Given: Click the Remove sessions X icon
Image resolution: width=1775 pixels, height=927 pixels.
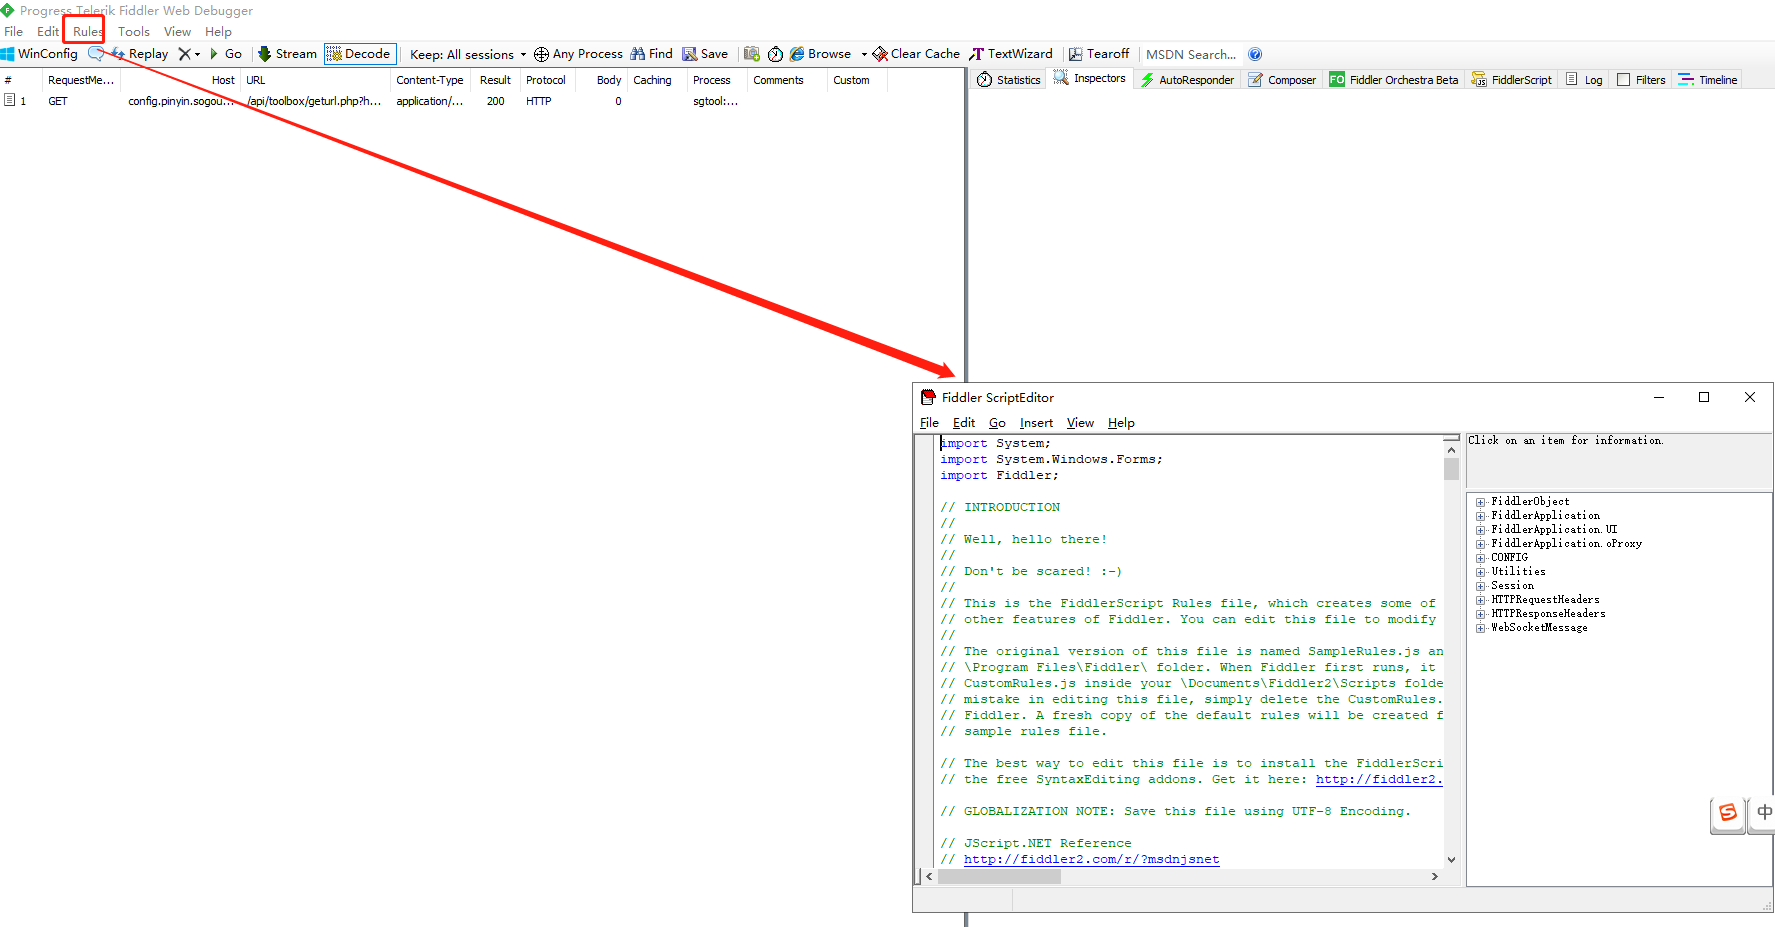Looking at the screenshot, I should (184, 54).
